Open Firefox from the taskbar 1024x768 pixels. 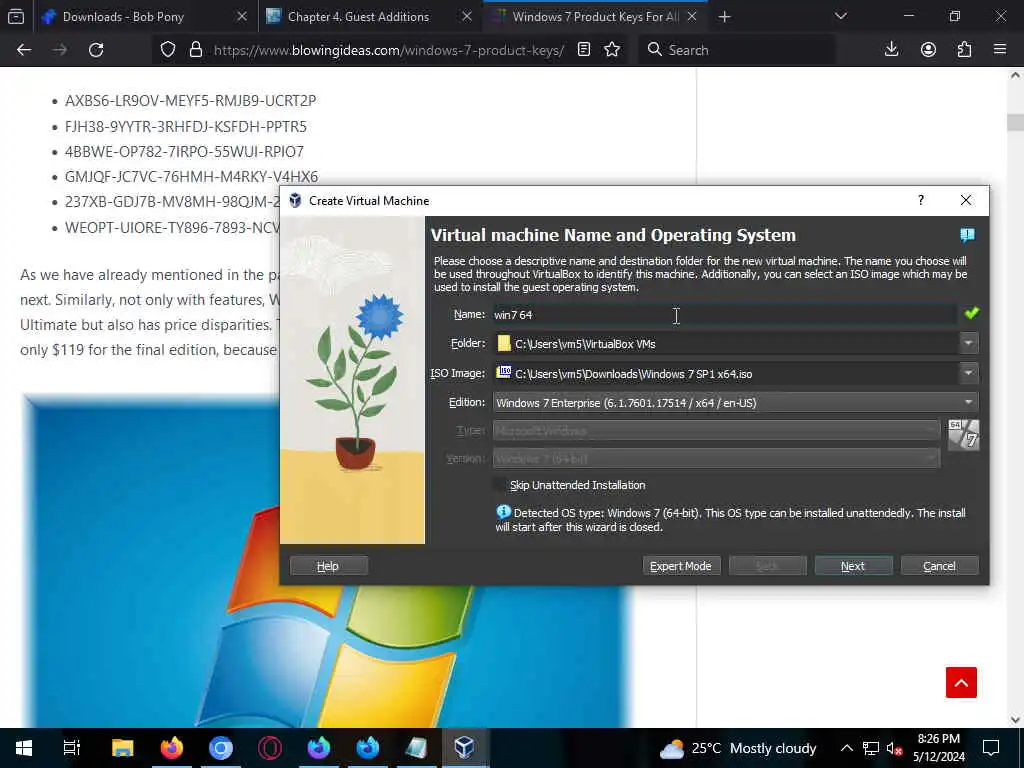pyautogui.click(x=172, y=748)
